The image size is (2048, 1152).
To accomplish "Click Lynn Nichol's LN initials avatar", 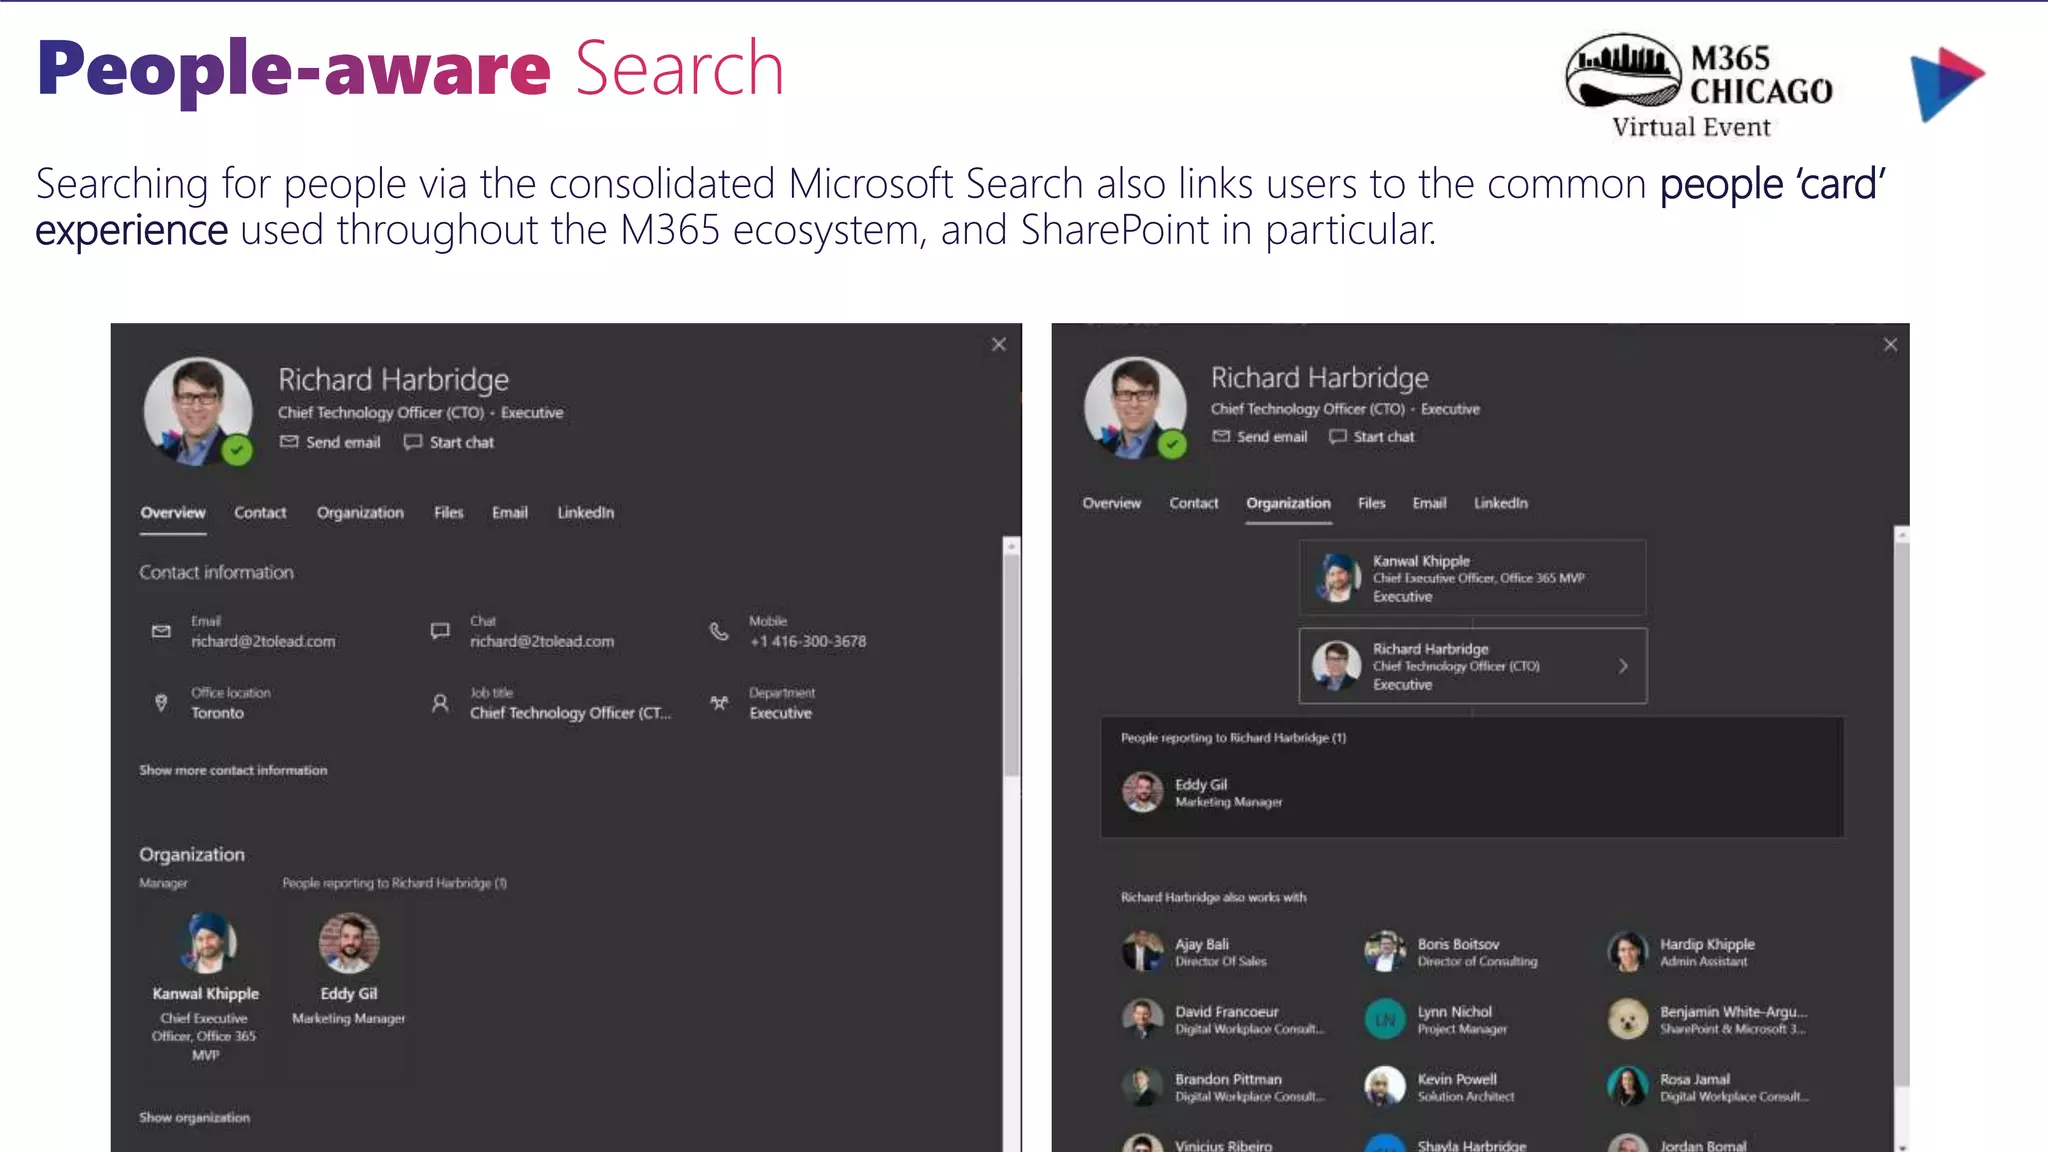I will click(x=1385, y=1020).
